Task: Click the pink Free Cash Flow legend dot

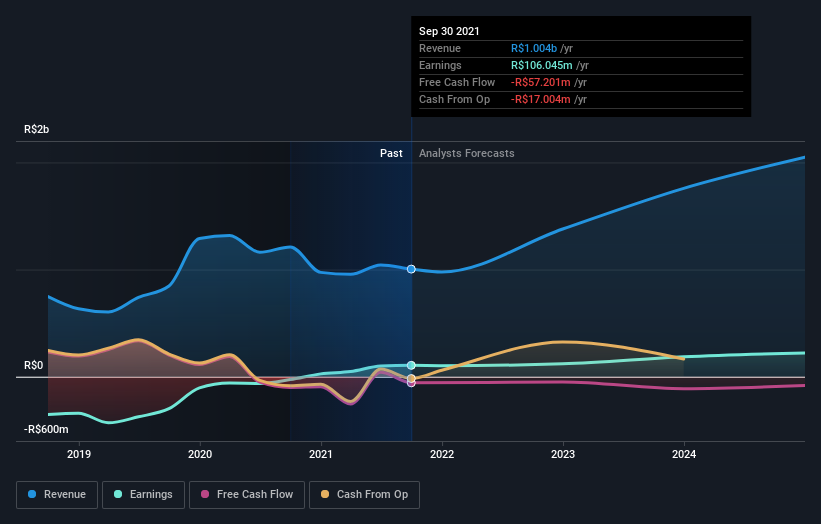Action: tap(205, 494)
